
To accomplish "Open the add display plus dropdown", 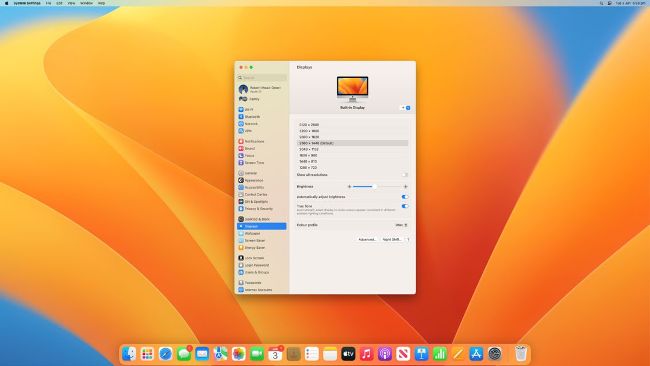I will 405,108.
